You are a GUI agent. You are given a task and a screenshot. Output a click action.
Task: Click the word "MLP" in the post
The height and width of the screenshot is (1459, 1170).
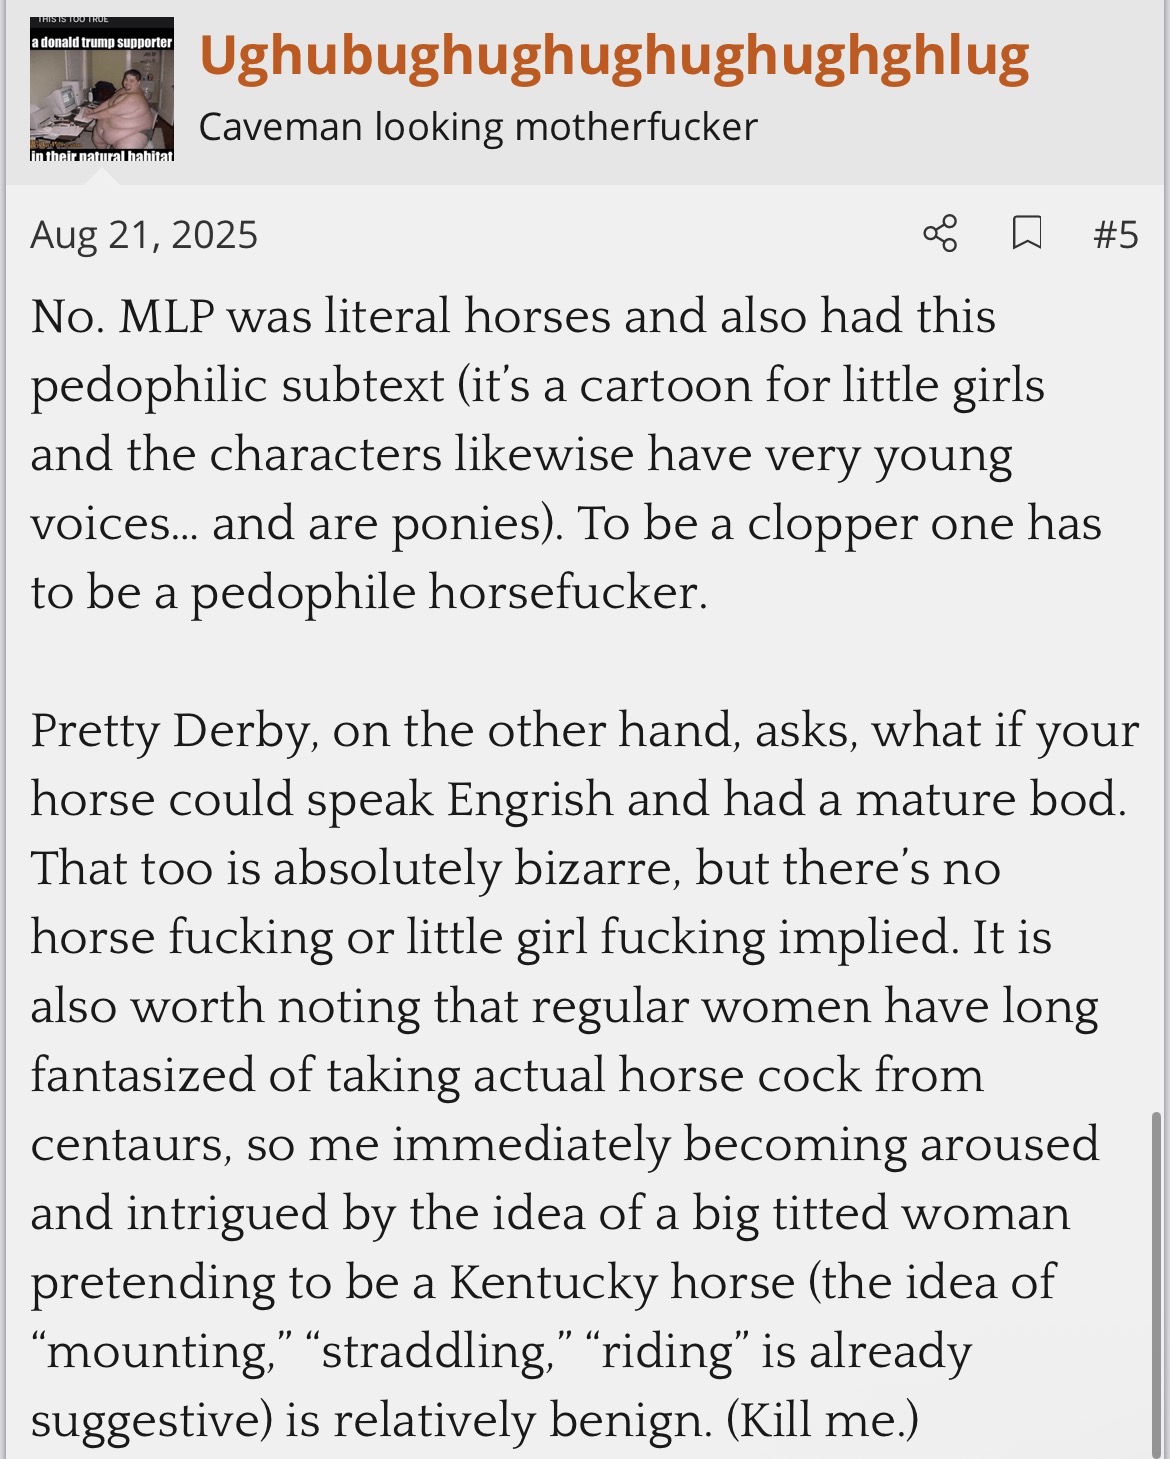167,317
